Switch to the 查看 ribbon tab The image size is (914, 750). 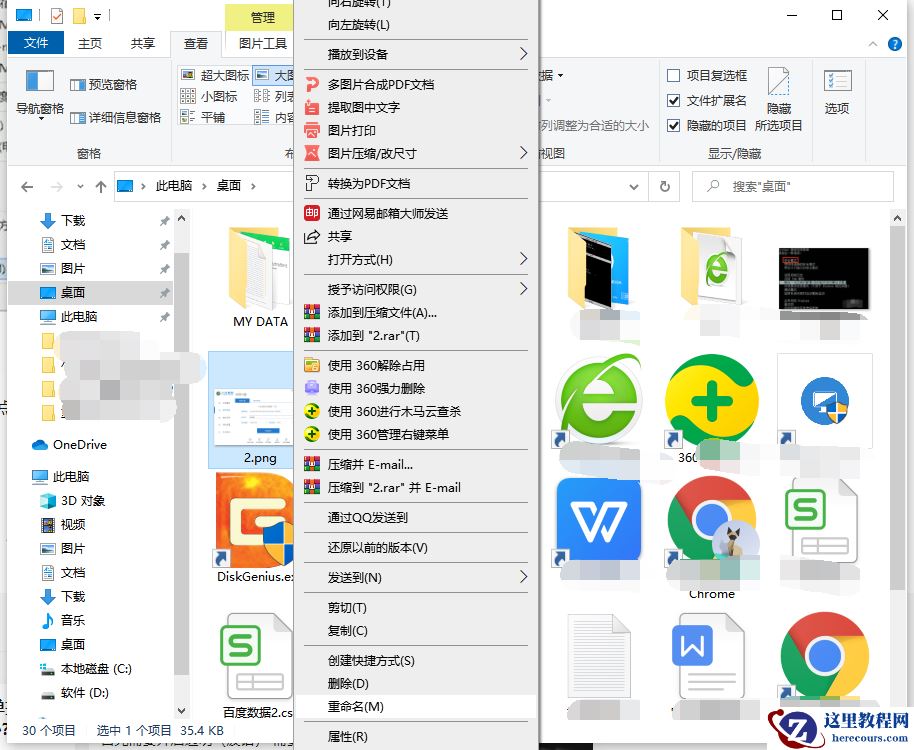196,43
